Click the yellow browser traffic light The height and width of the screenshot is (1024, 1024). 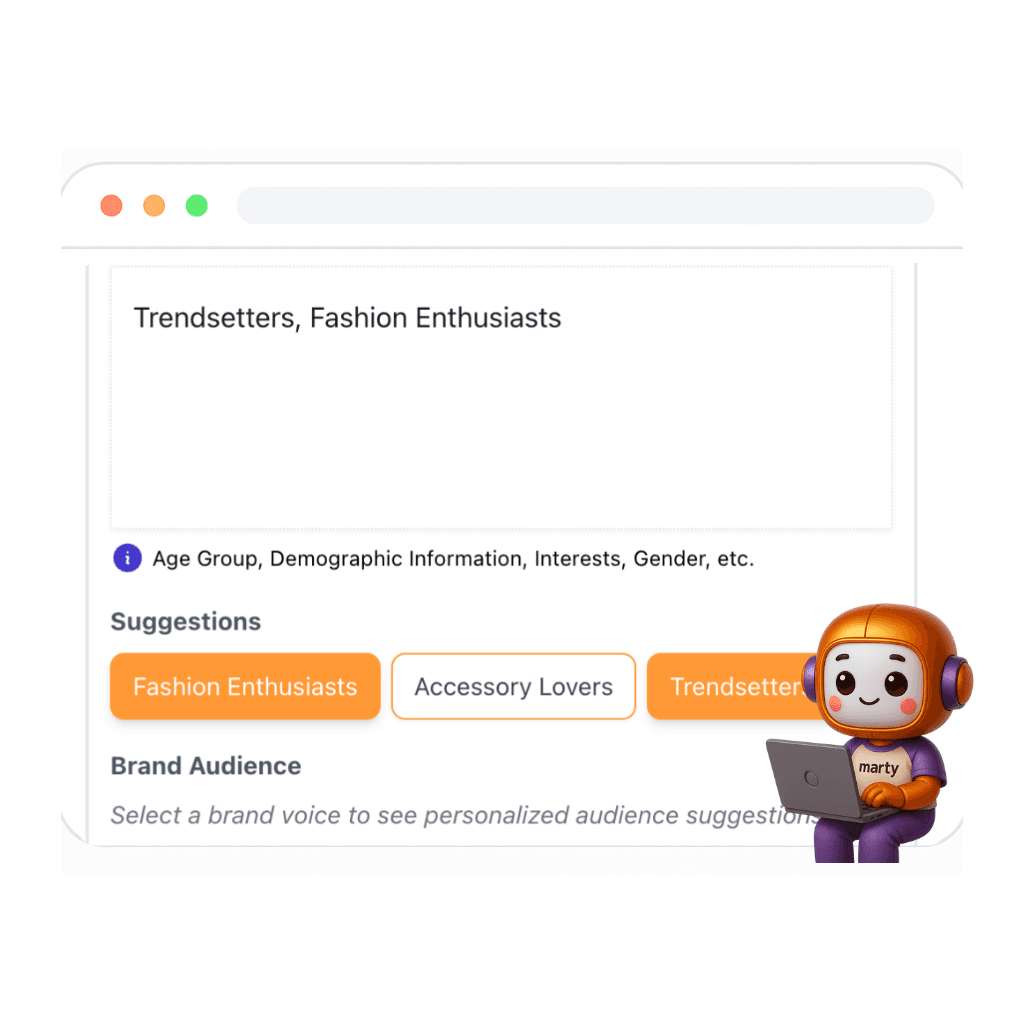[x=154, y=205]
